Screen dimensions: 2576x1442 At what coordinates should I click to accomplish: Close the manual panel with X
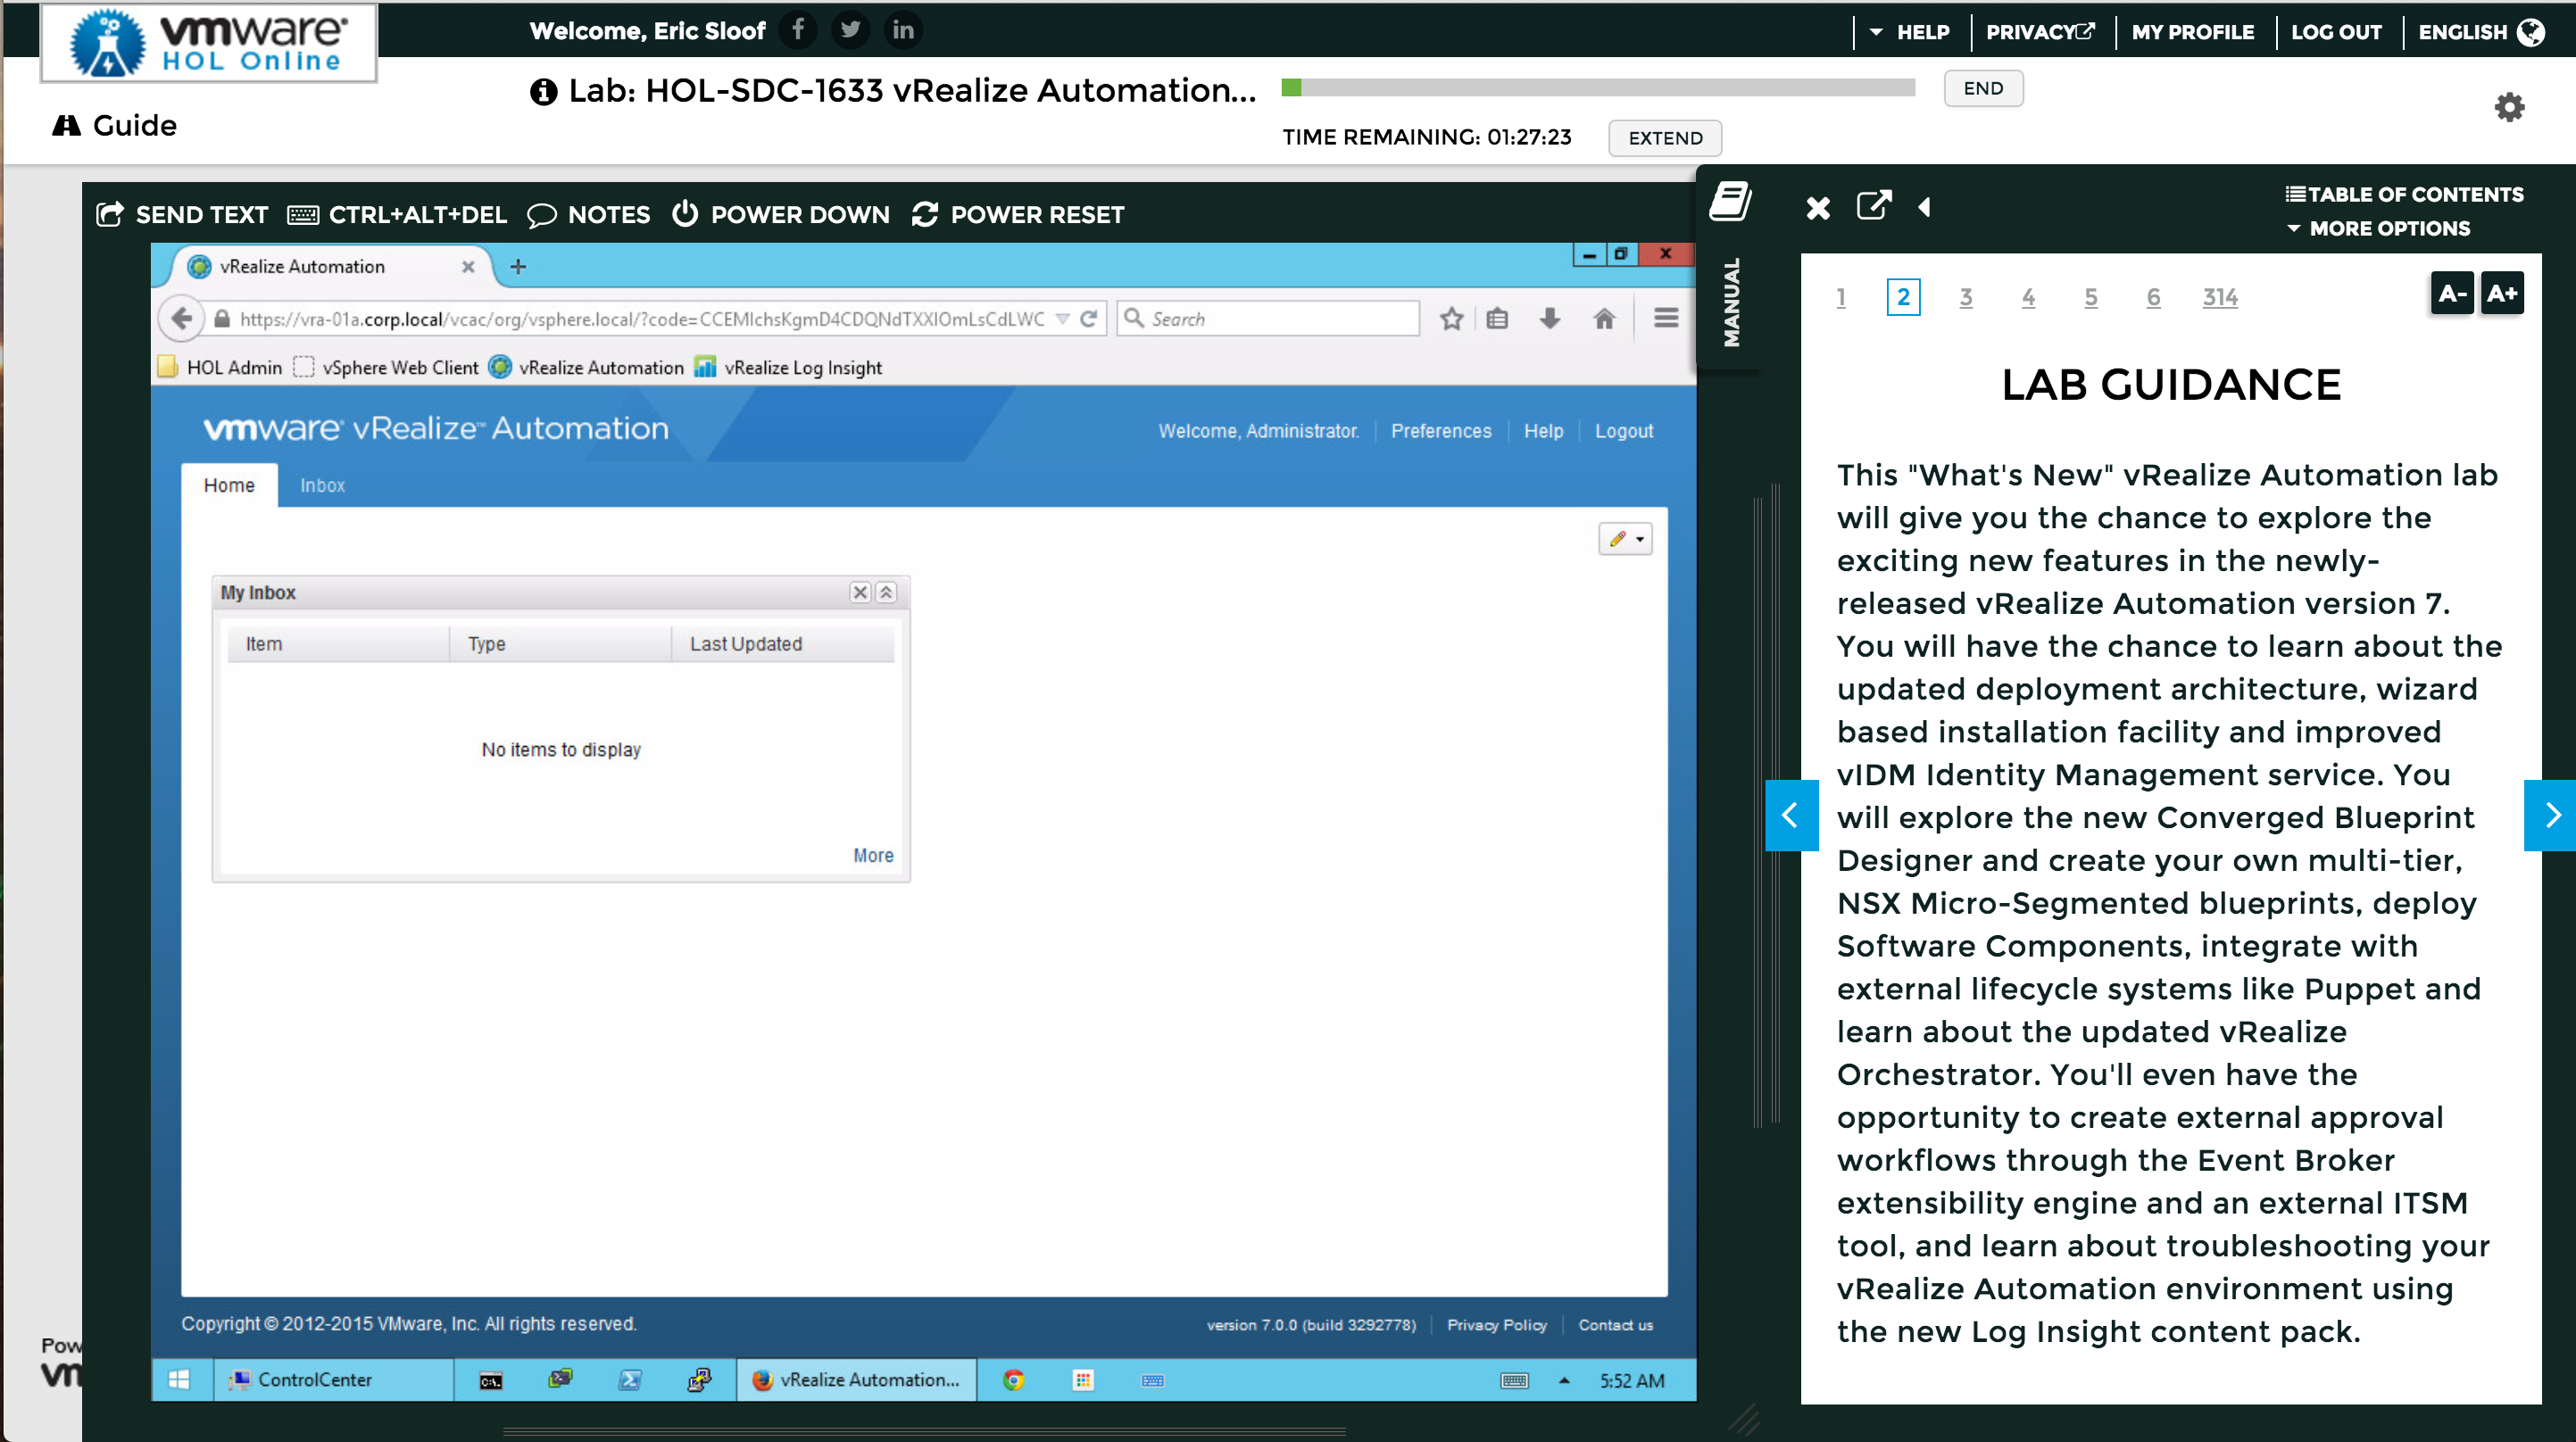[1818, 208]
